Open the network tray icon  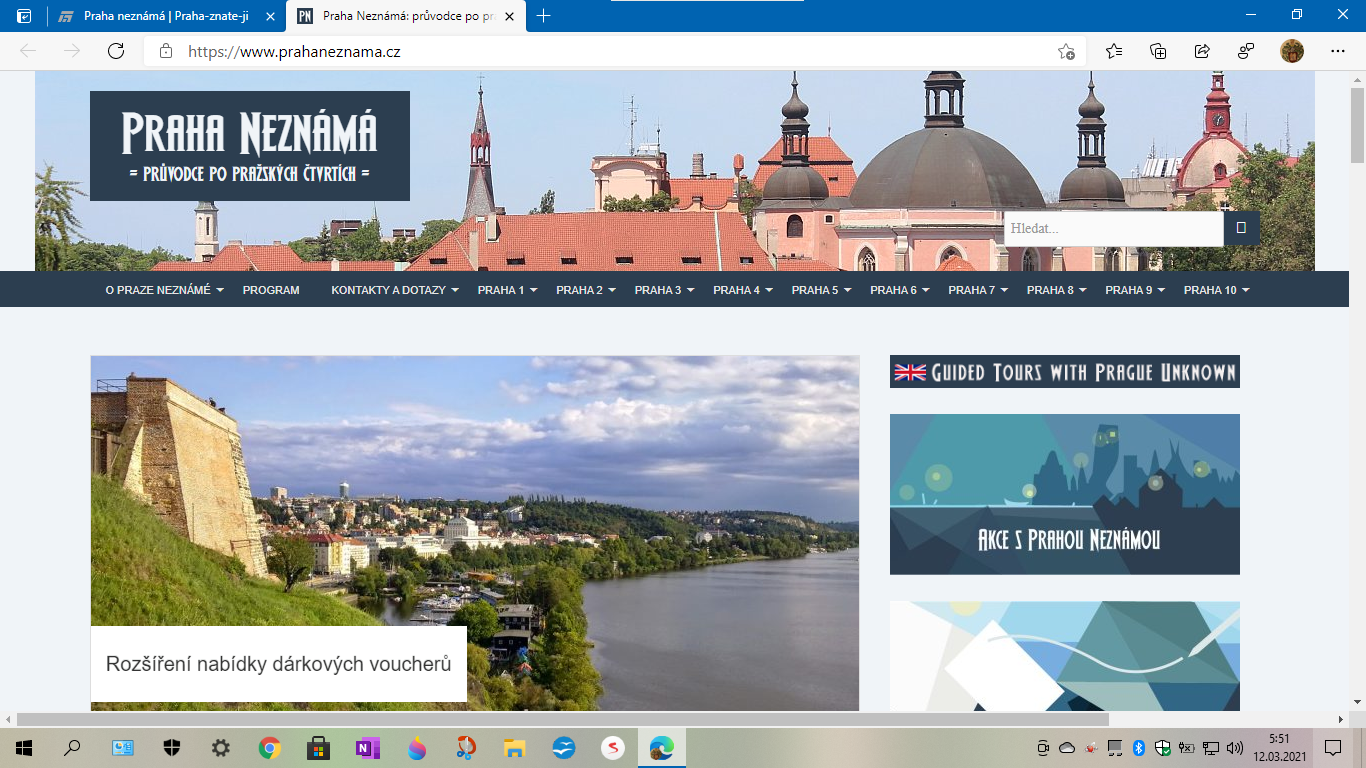pos(1210,748)
